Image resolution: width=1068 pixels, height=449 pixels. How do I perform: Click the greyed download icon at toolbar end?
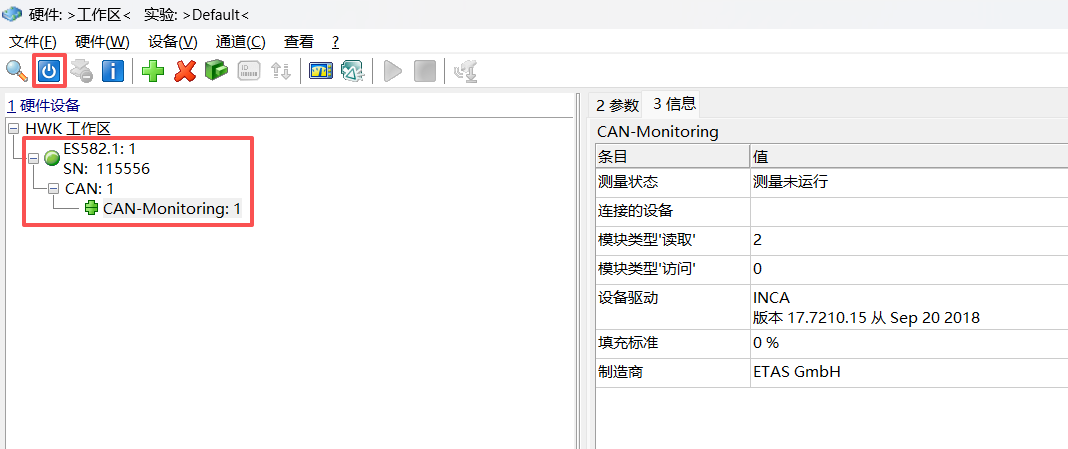[x=465, y=71]
